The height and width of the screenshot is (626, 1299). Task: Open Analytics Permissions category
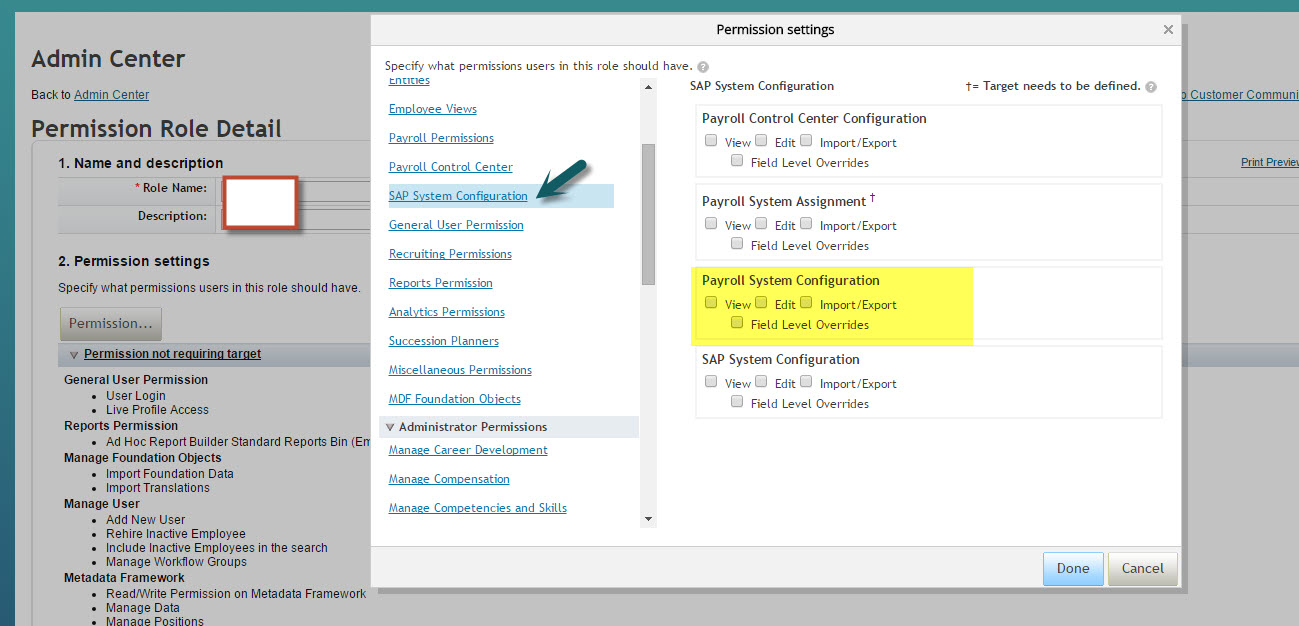point(447,312)
